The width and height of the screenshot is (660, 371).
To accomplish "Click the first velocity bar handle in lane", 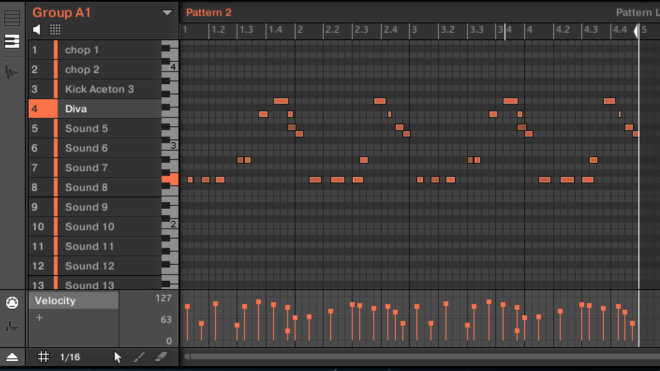I will click(187, 307).
